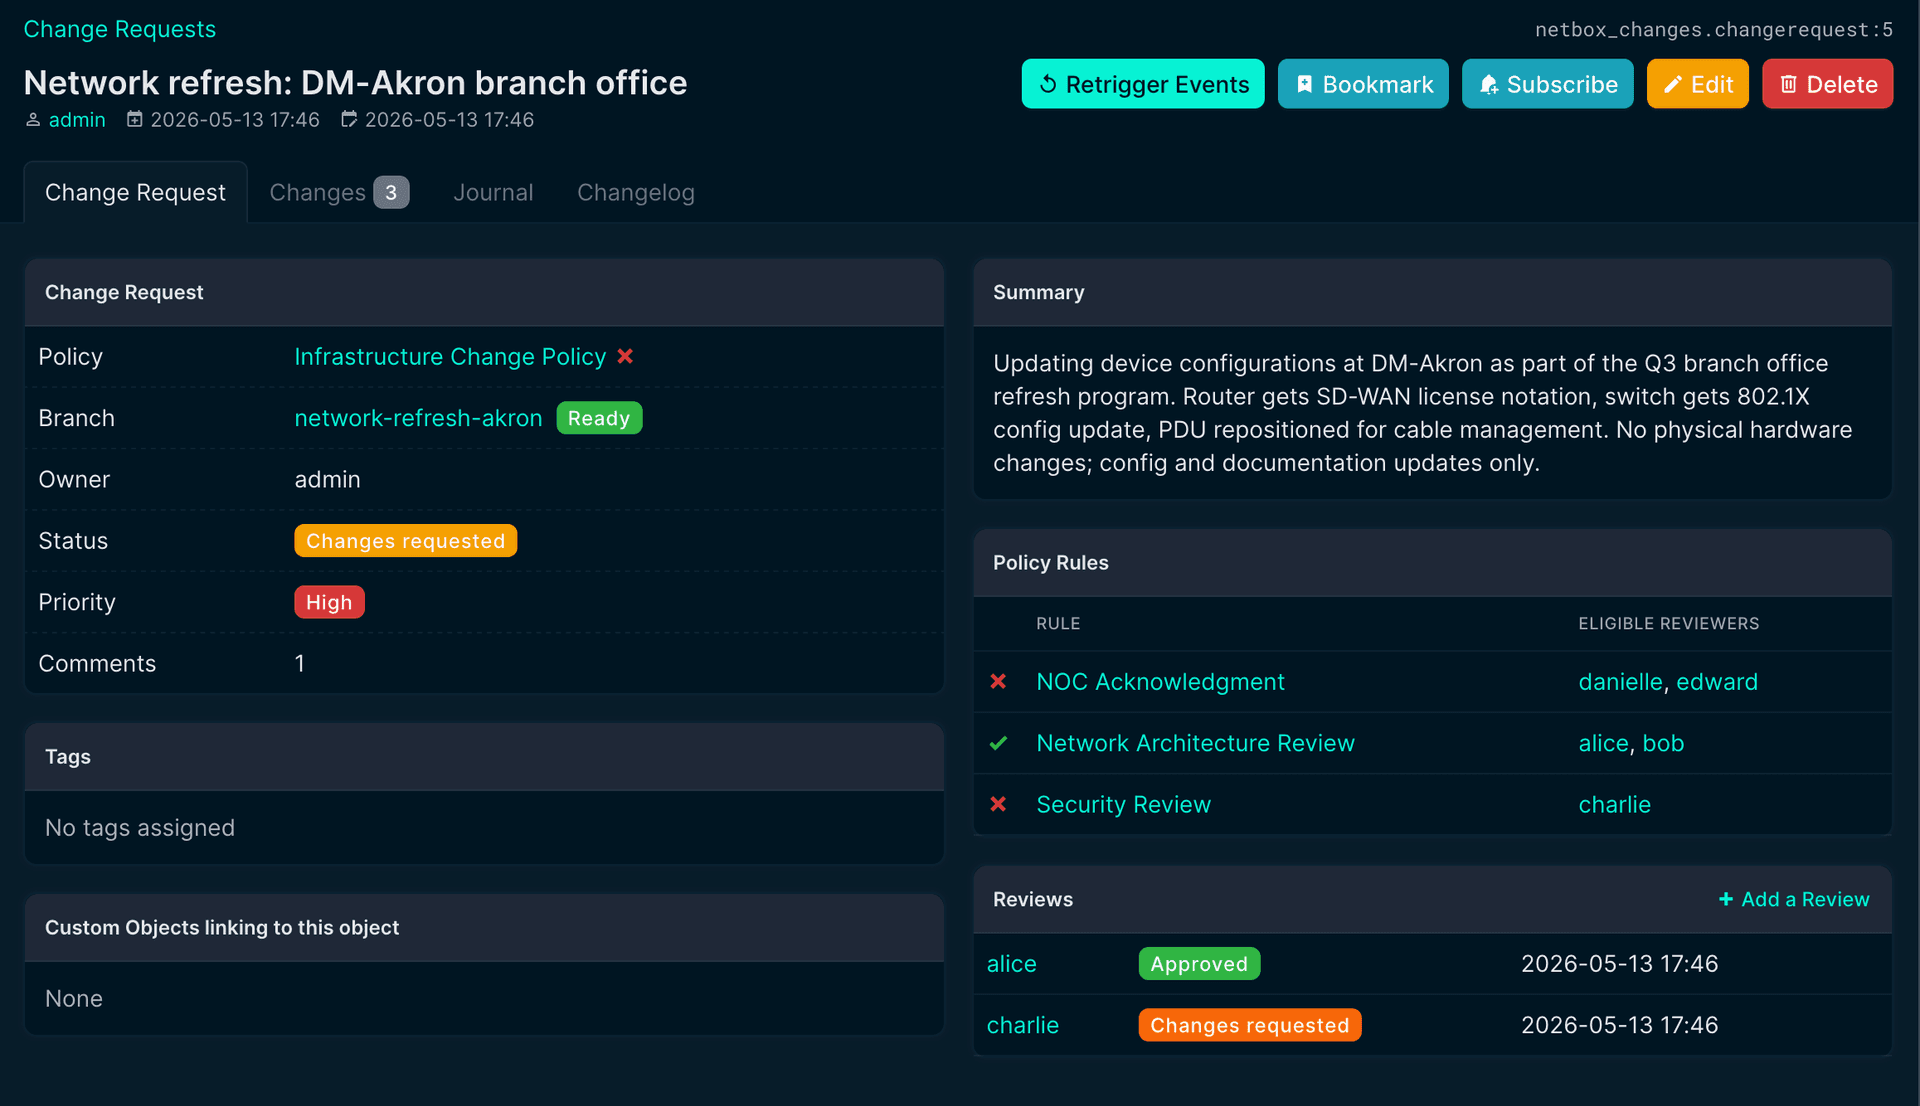Screen dimensions: 1920x1106
Task: Open Infrastructure Change Policy link
Action: coord(450,357)
